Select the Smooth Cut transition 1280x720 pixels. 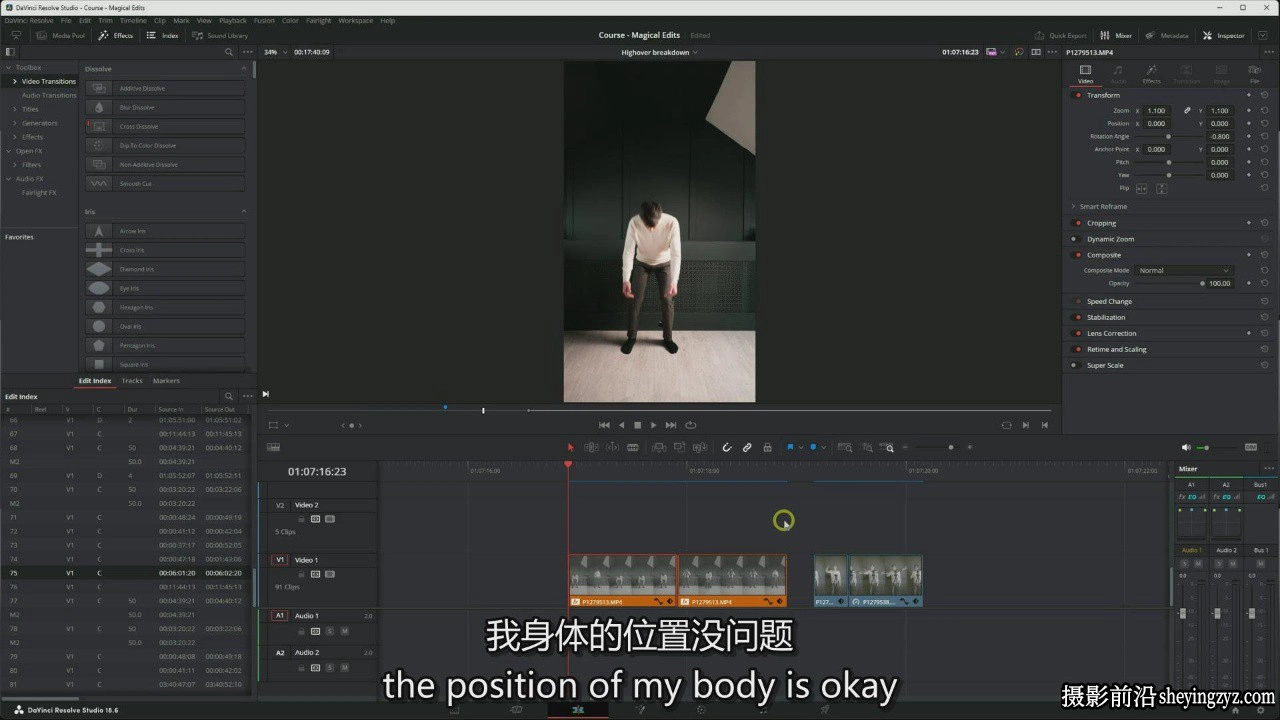165,183
